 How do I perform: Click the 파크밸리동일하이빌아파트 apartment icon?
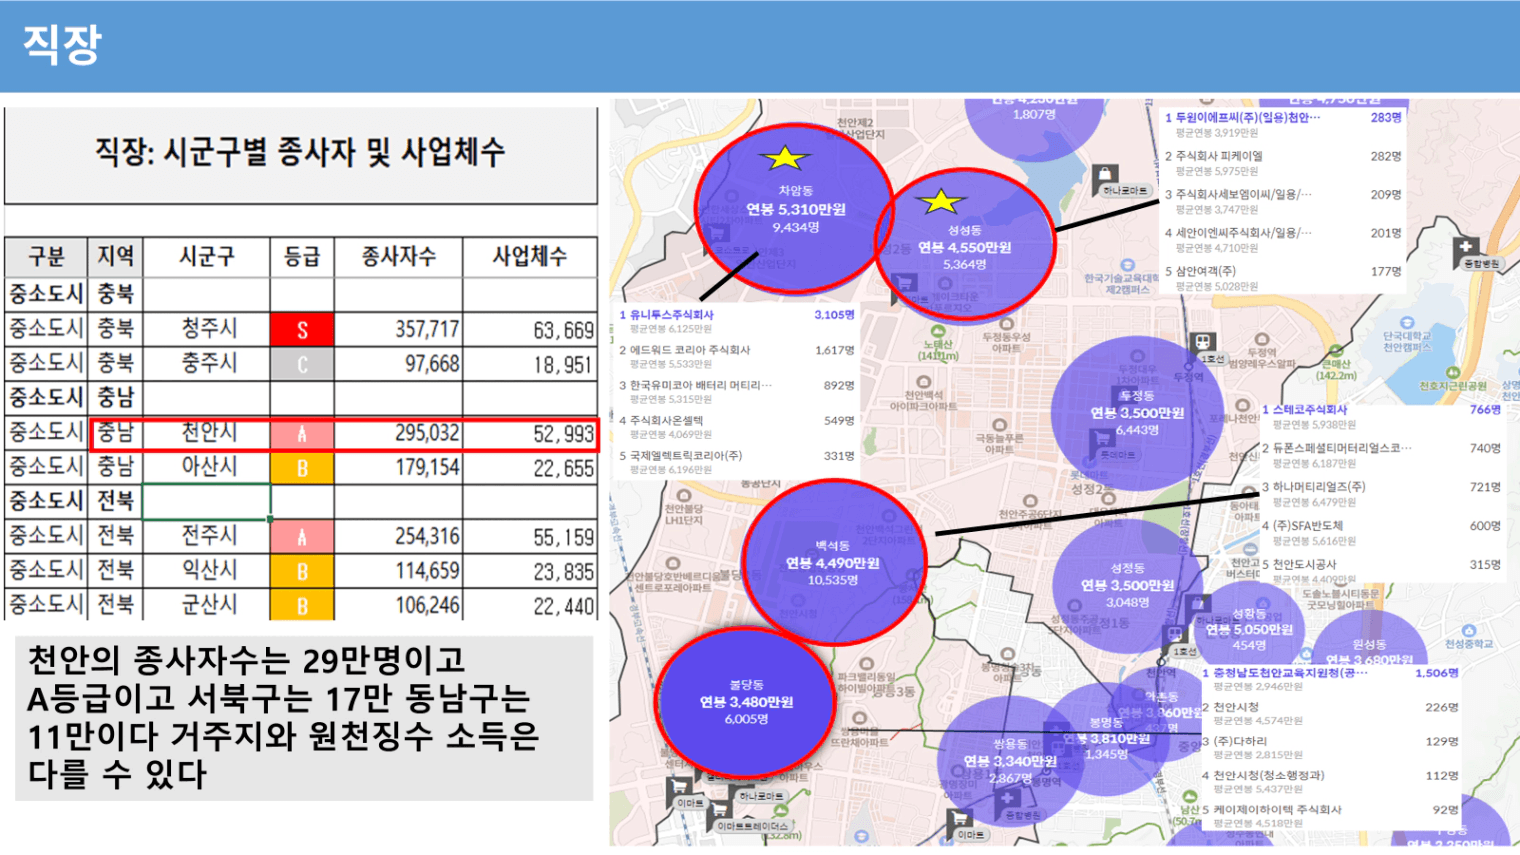pos(866,663)
